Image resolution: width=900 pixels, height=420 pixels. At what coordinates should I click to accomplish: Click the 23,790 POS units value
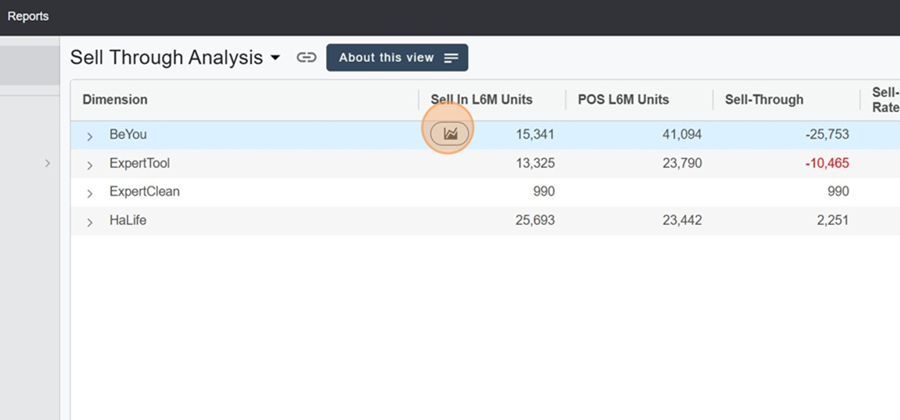click(682, 164)
